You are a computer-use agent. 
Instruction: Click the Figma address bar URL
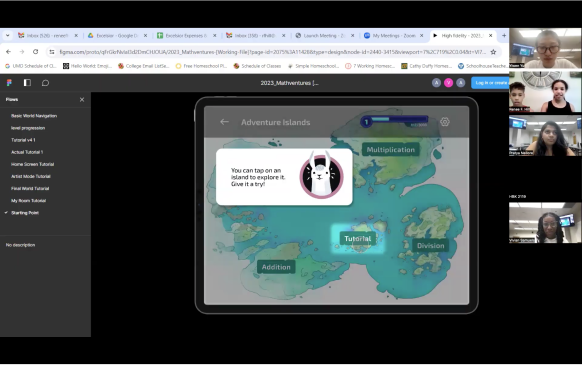pos(272,52)
